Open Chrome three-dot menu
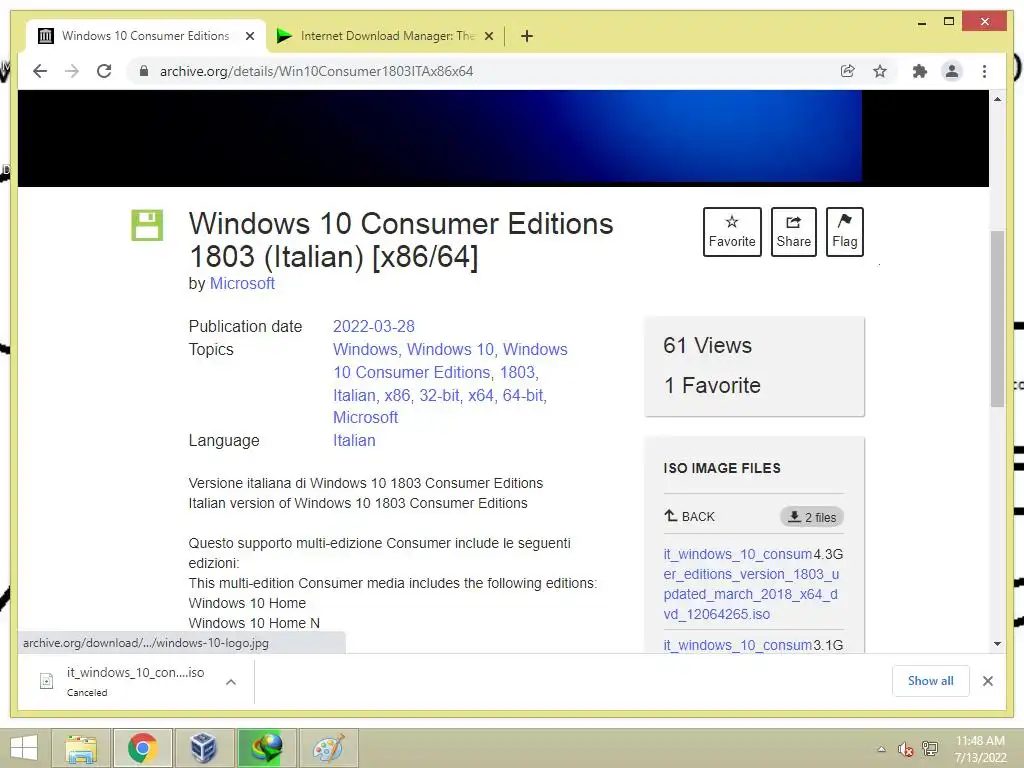 [x=984, y=71]
